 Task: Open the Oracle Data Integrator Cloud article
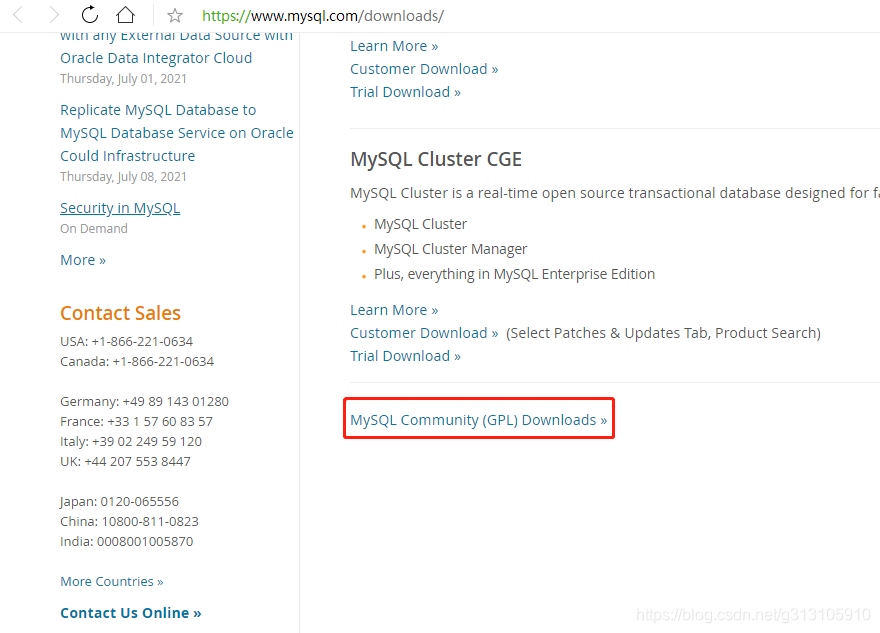pos(156,57)
